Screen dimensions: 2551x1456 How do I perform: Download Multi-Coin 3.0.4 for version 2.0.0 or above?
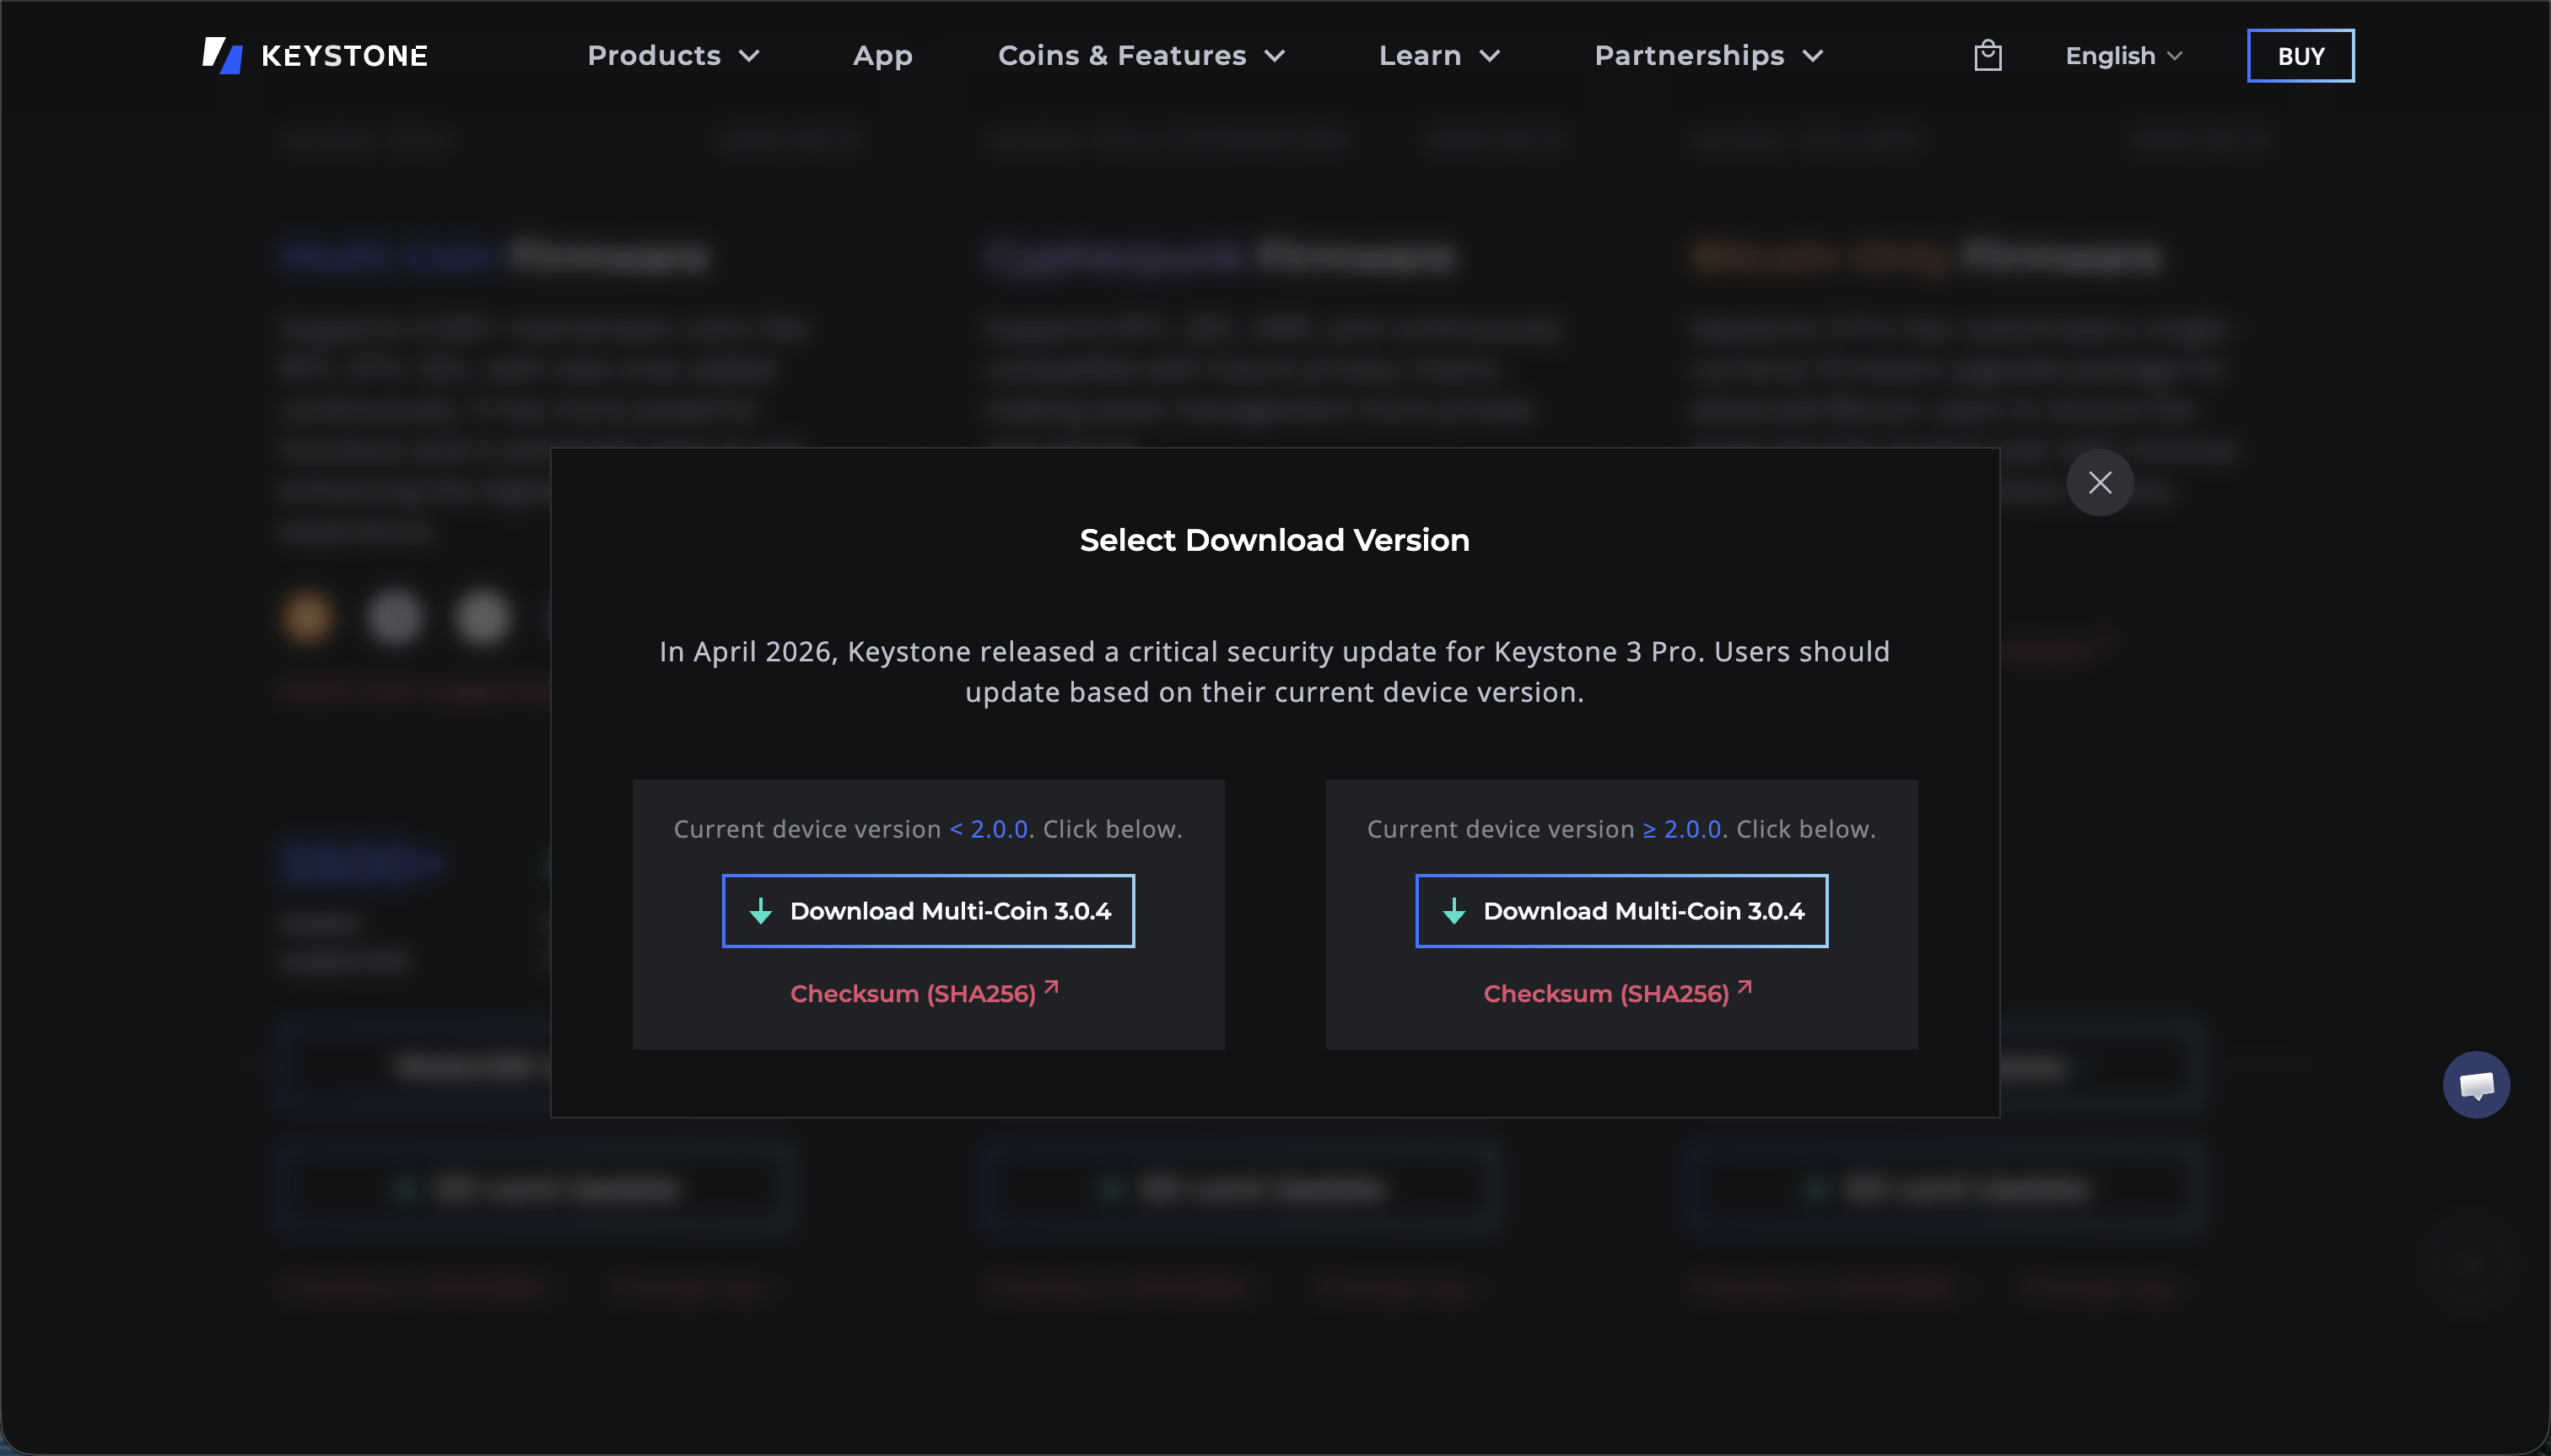click(x=1621, y=911)
